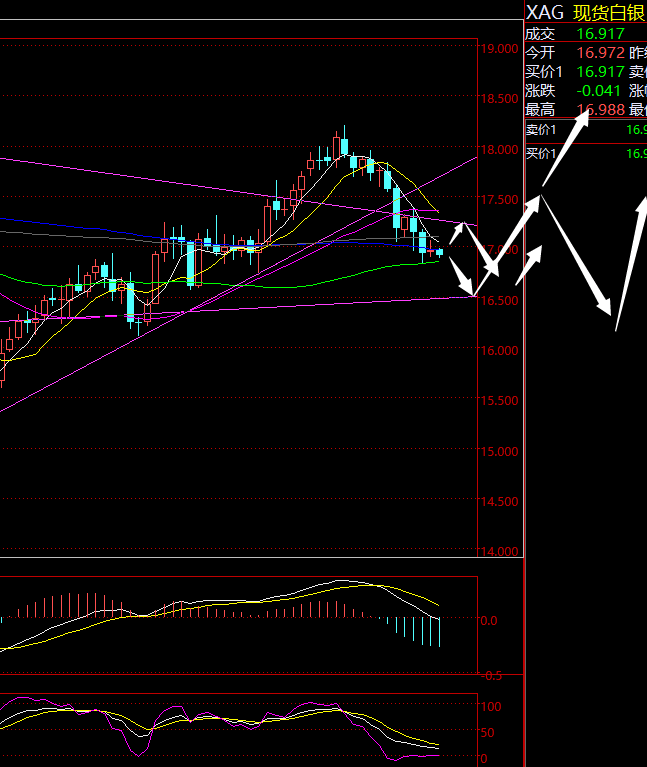Viewport: 647px width, 767px height.
Task: Click the 16.000 price axis label
Action: click(499, 350)
